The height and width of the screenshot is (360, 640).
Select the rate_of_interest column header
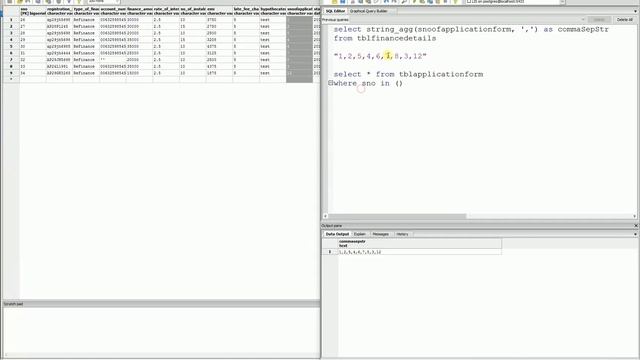[x=166, y=11]
